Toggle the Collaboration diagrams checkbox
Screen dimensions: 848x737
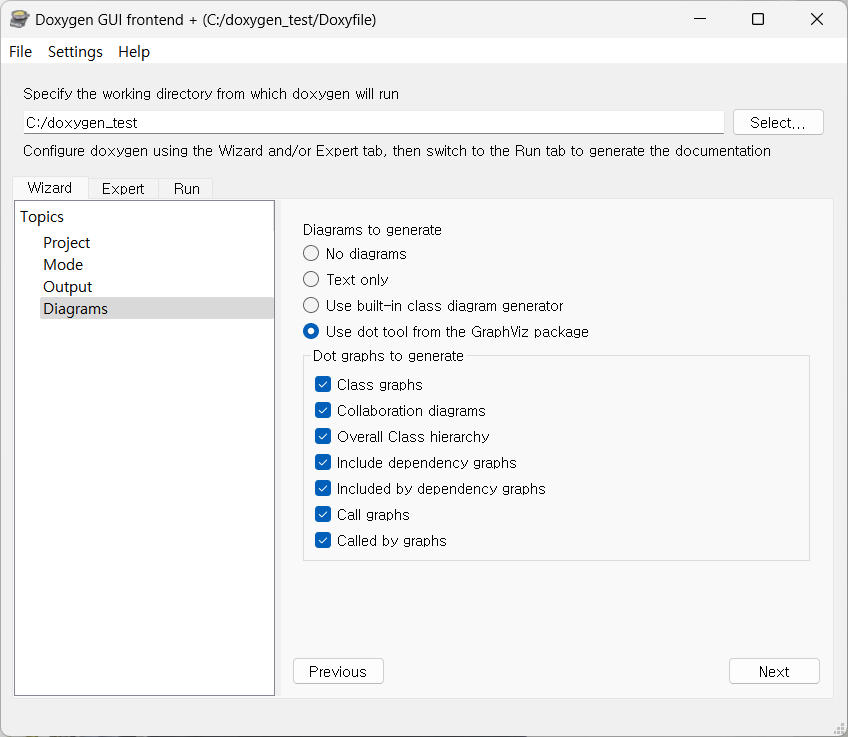click(x=323, y=410)
